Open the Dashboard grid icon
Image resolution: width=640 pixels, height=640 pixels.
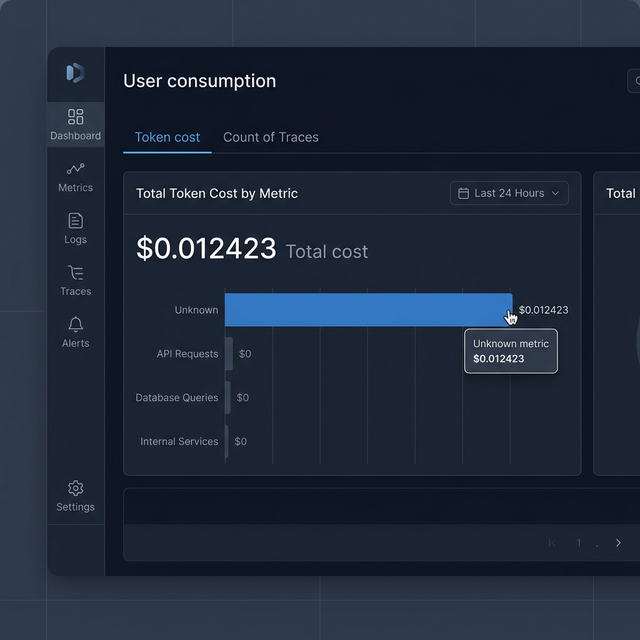click(76, 117)
